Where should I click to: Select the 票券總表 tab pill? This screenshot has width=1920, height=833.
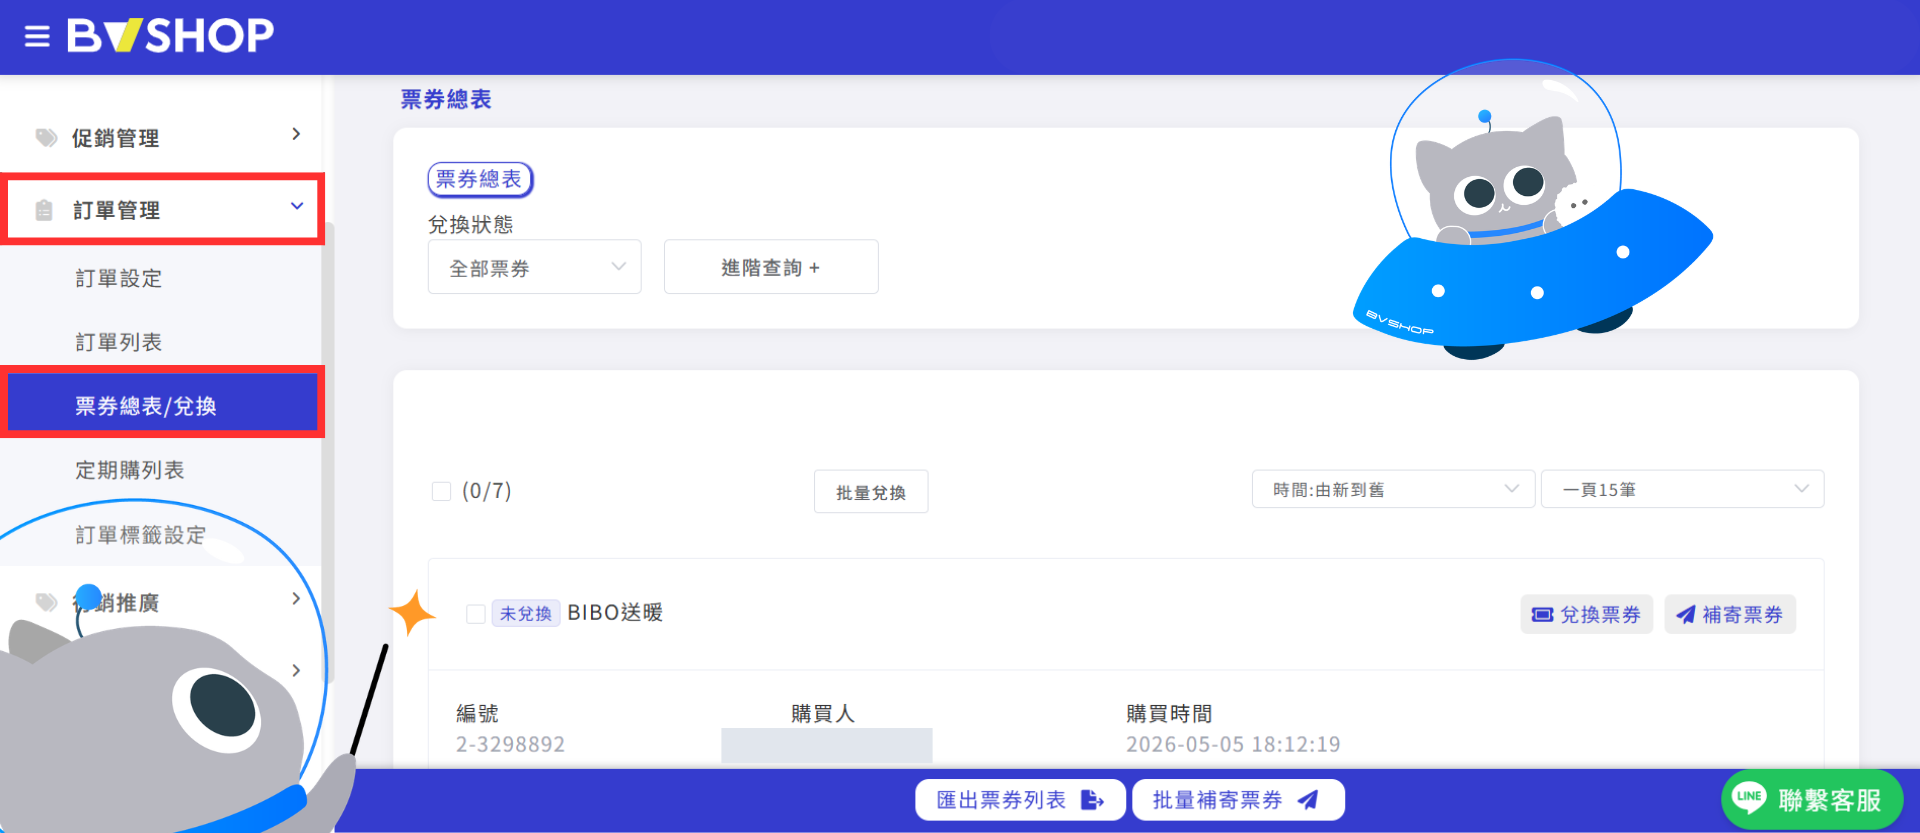480,179
